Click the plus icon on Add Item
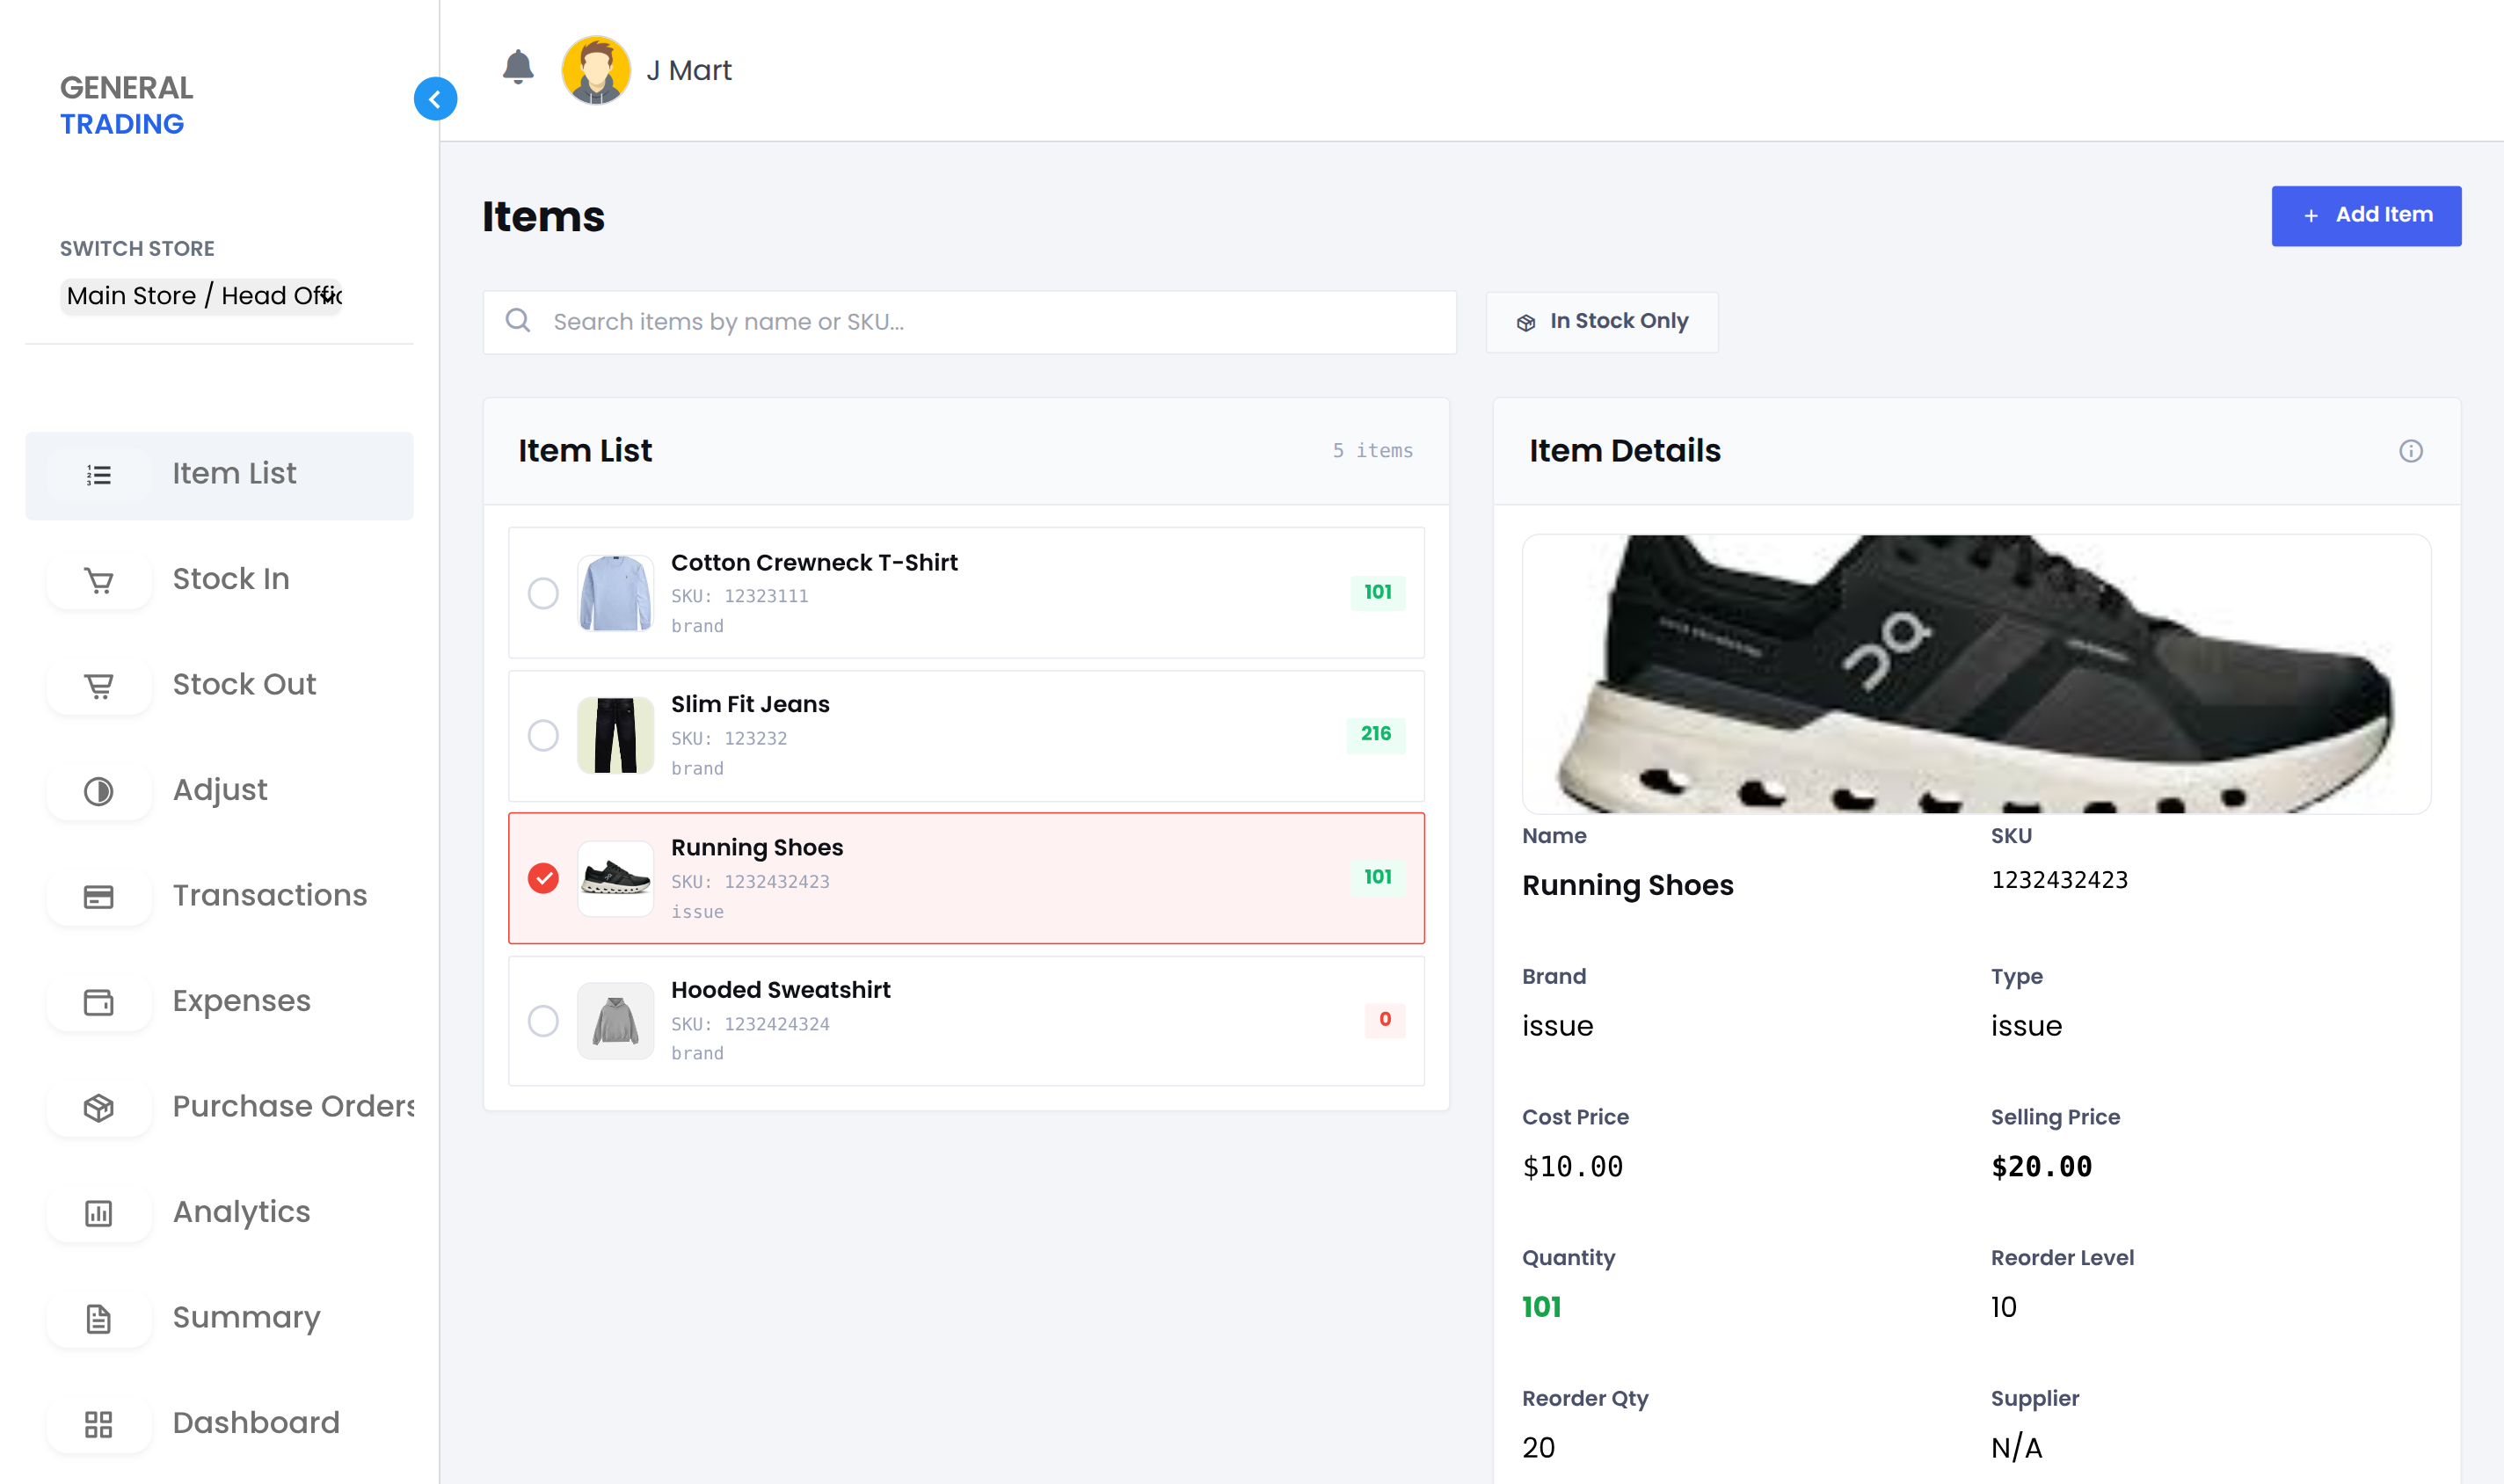Image resolution: width=2504 pixels, height=1484 pixels. point(2311,216)
